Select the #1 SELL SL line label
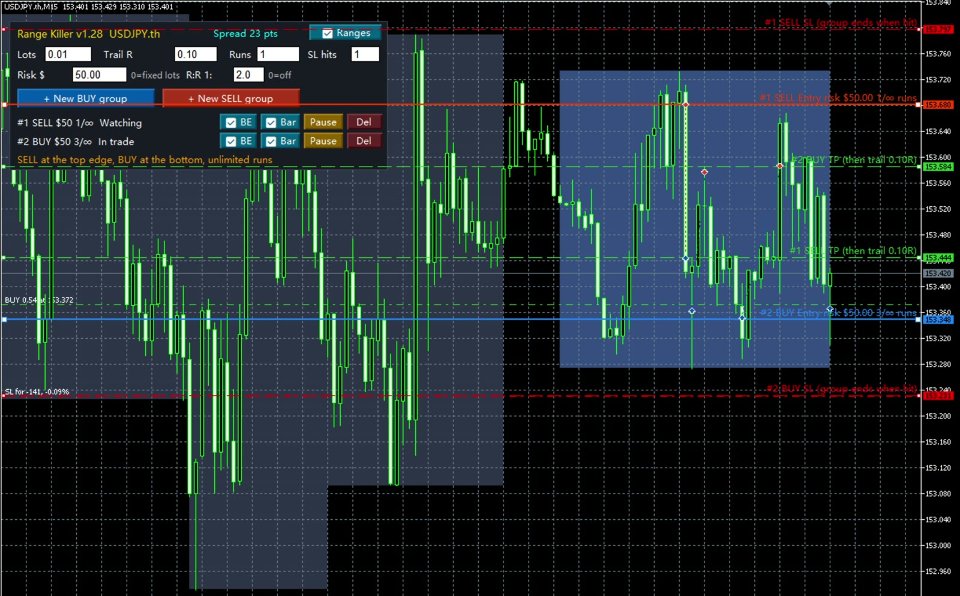This screenshot has width=960, height=596. [841, 23]
